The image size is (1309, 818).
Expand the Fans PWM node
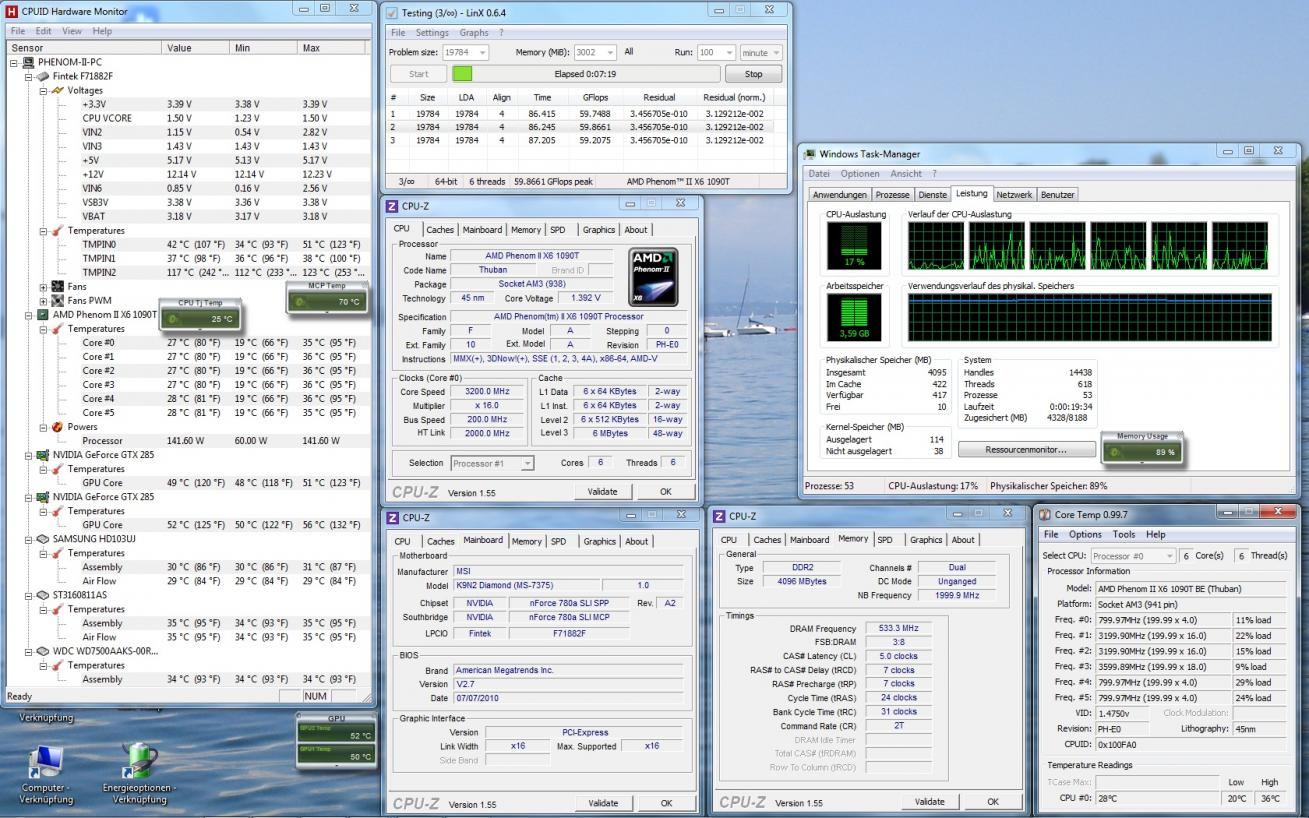pyautogui.click(x=44, y=300)
